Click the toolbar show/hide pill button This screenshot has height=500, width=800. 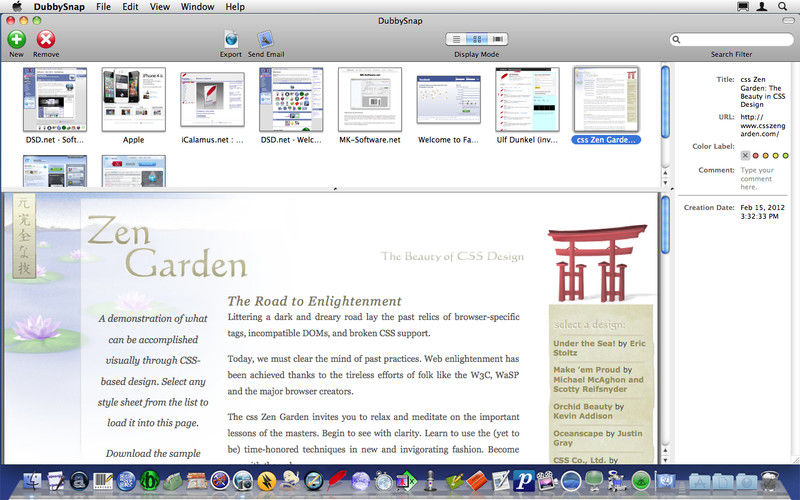[x=789, y=20]
